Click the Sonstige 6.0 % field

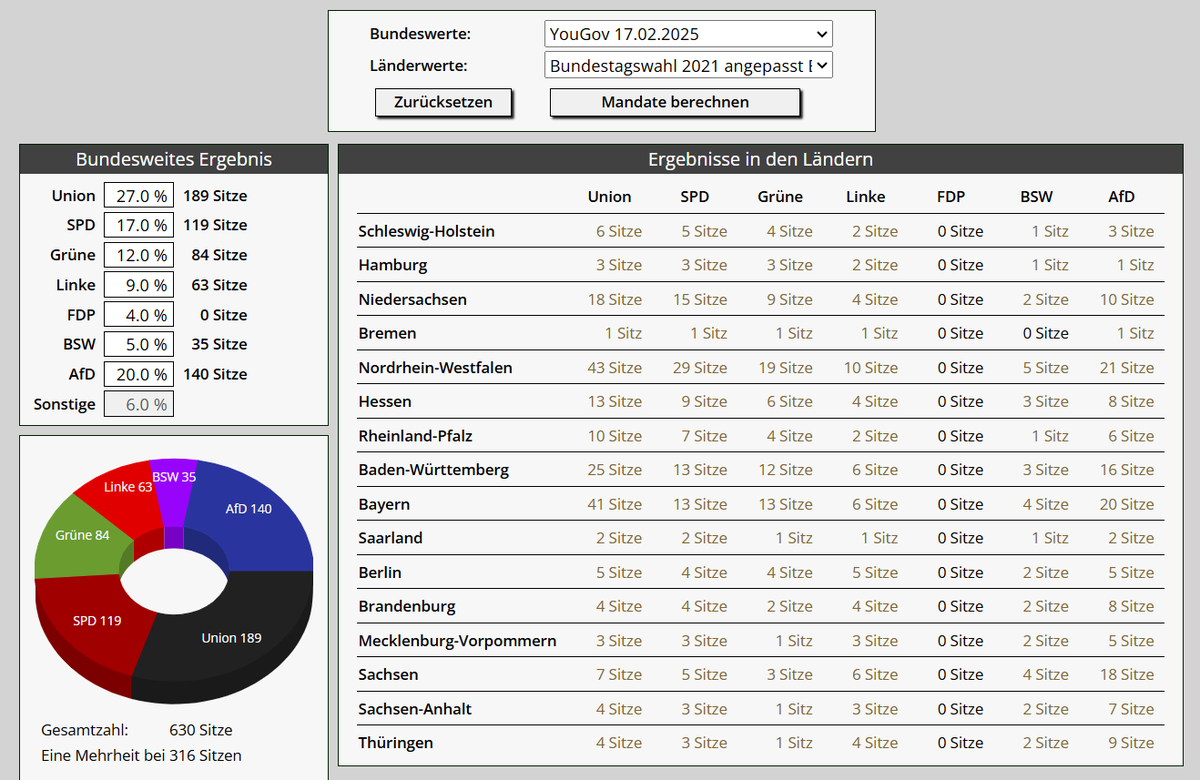[139, 404]
